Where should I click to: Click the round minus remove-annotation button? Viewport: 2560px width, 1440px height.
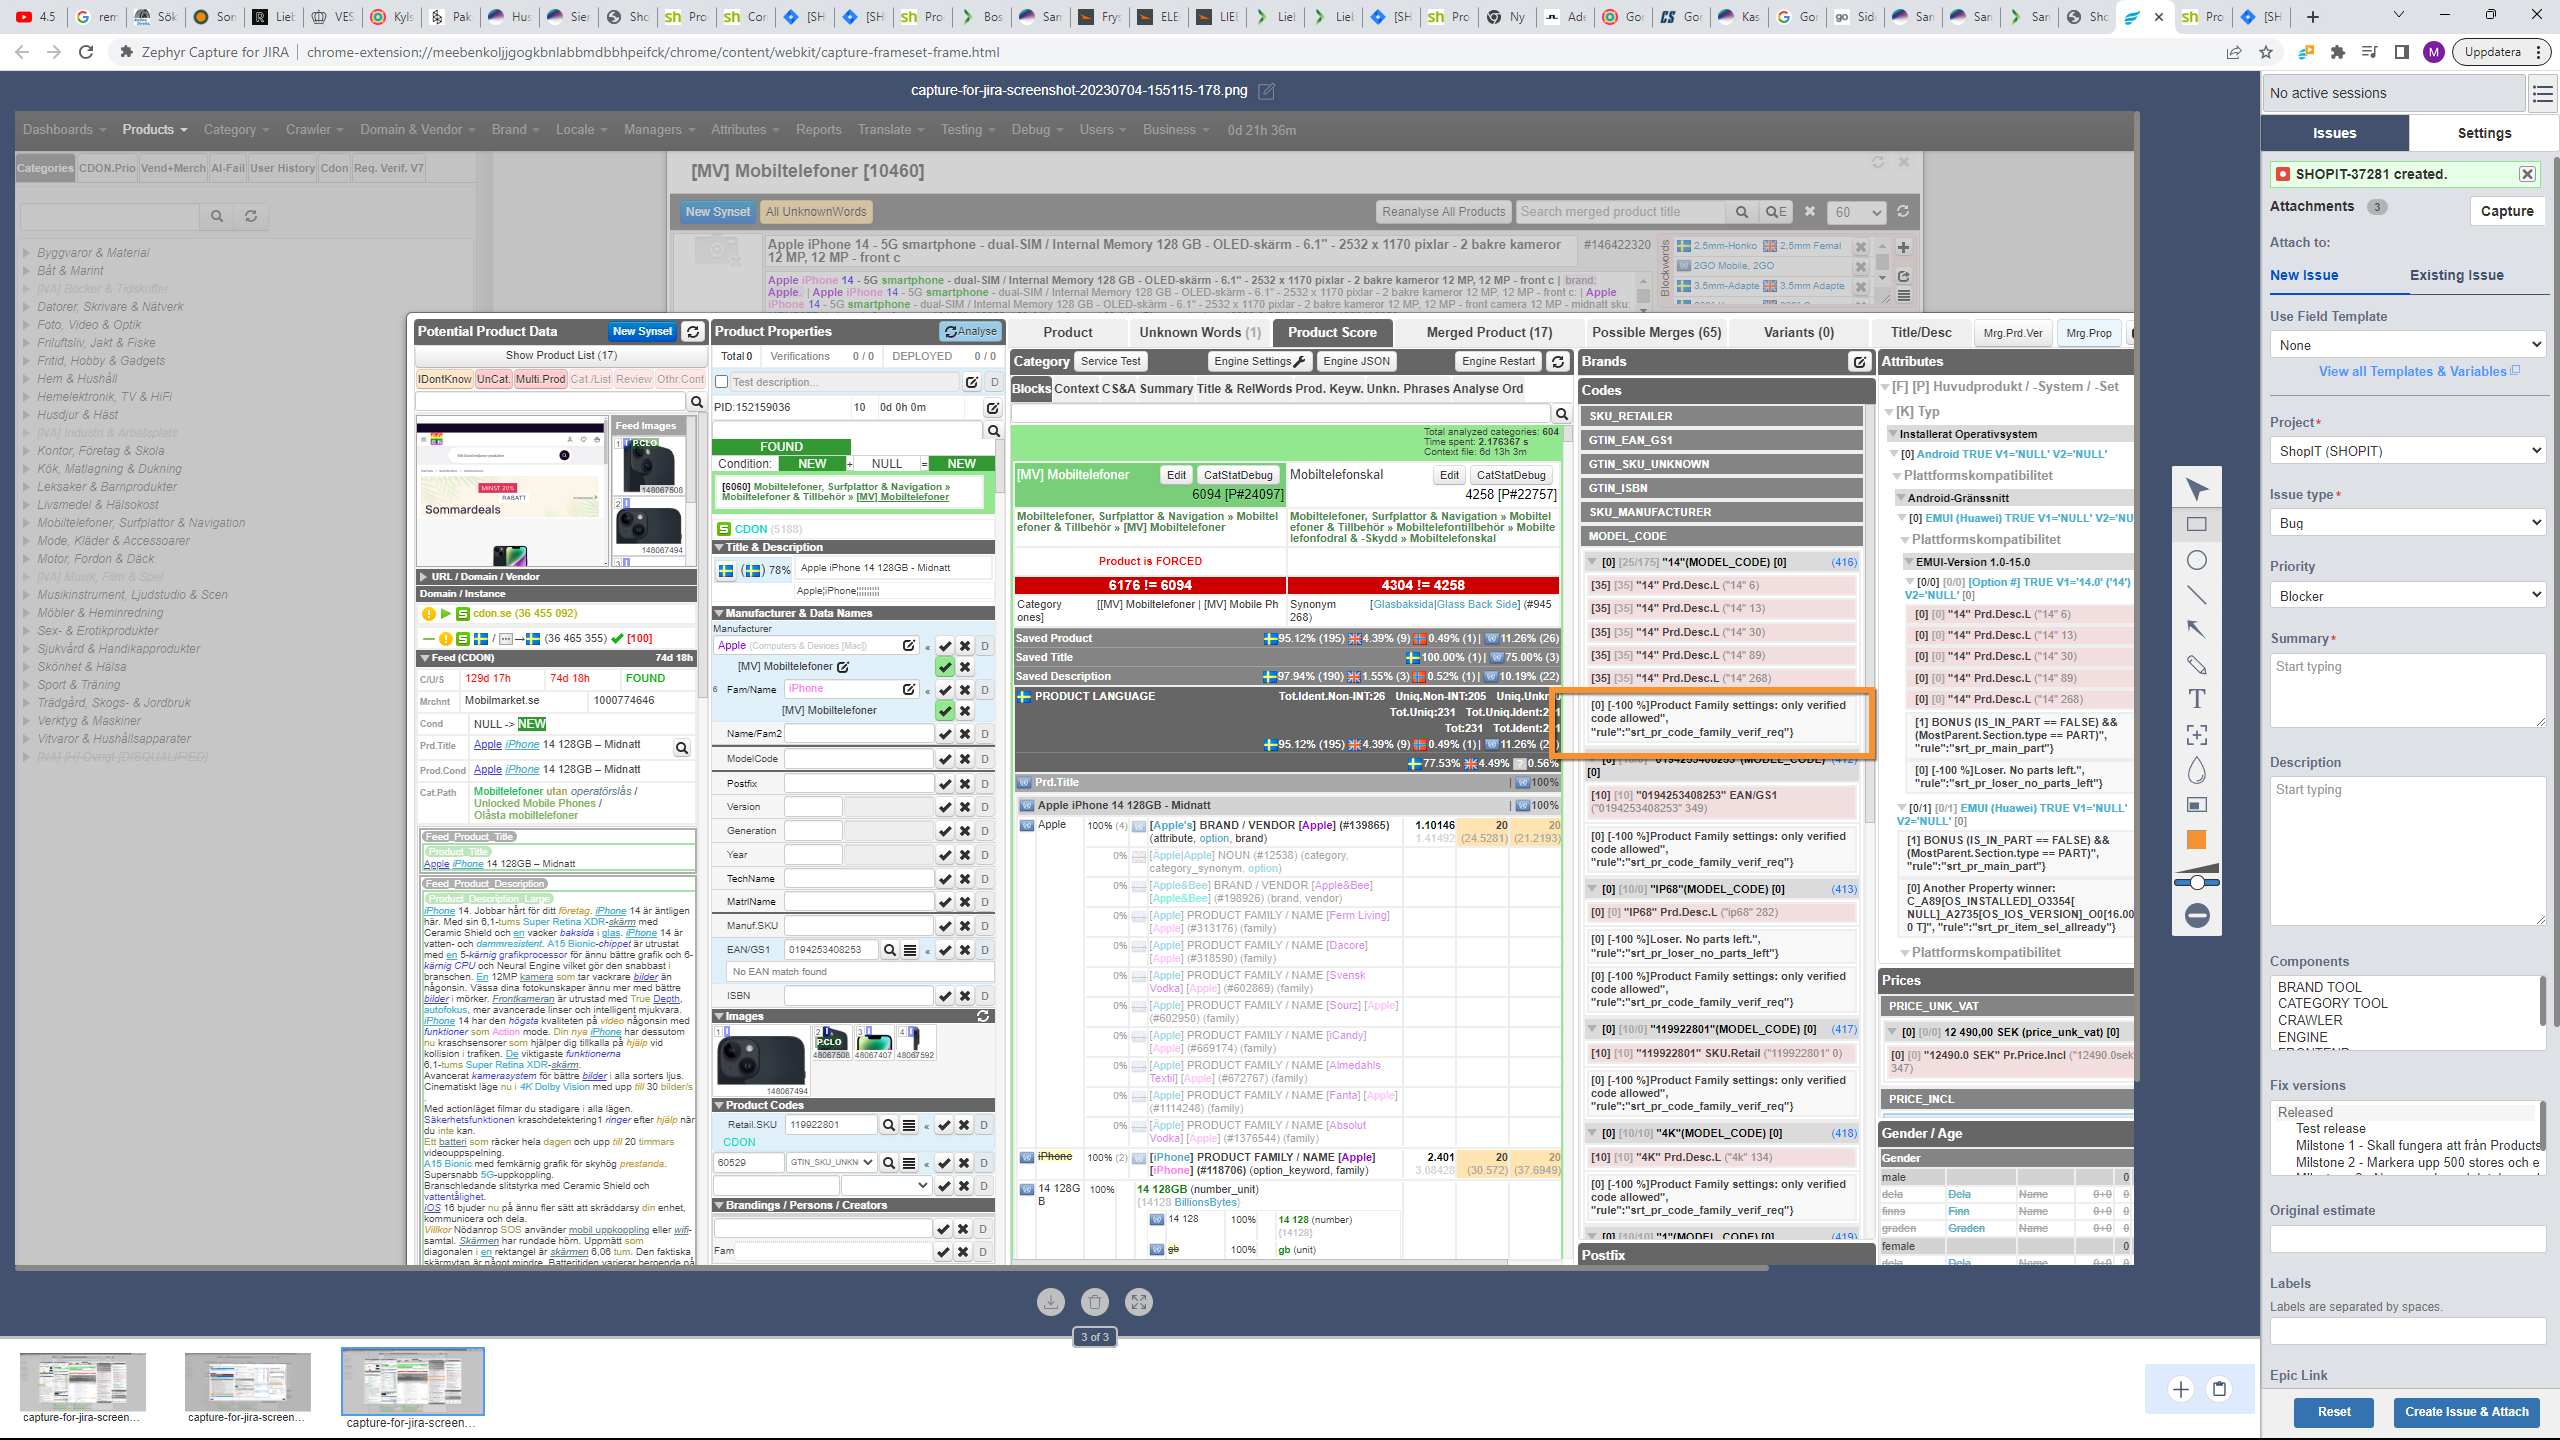pyautogui.click(x=2196, y=915)
